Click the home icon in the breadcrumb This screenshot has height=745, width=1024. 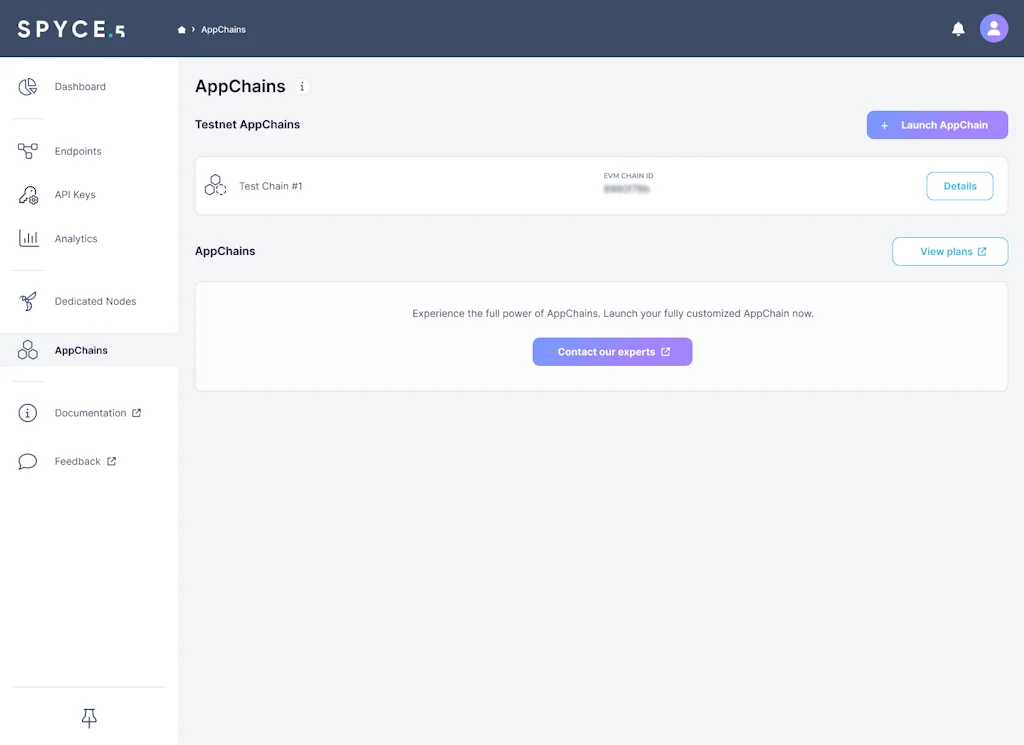182,29
